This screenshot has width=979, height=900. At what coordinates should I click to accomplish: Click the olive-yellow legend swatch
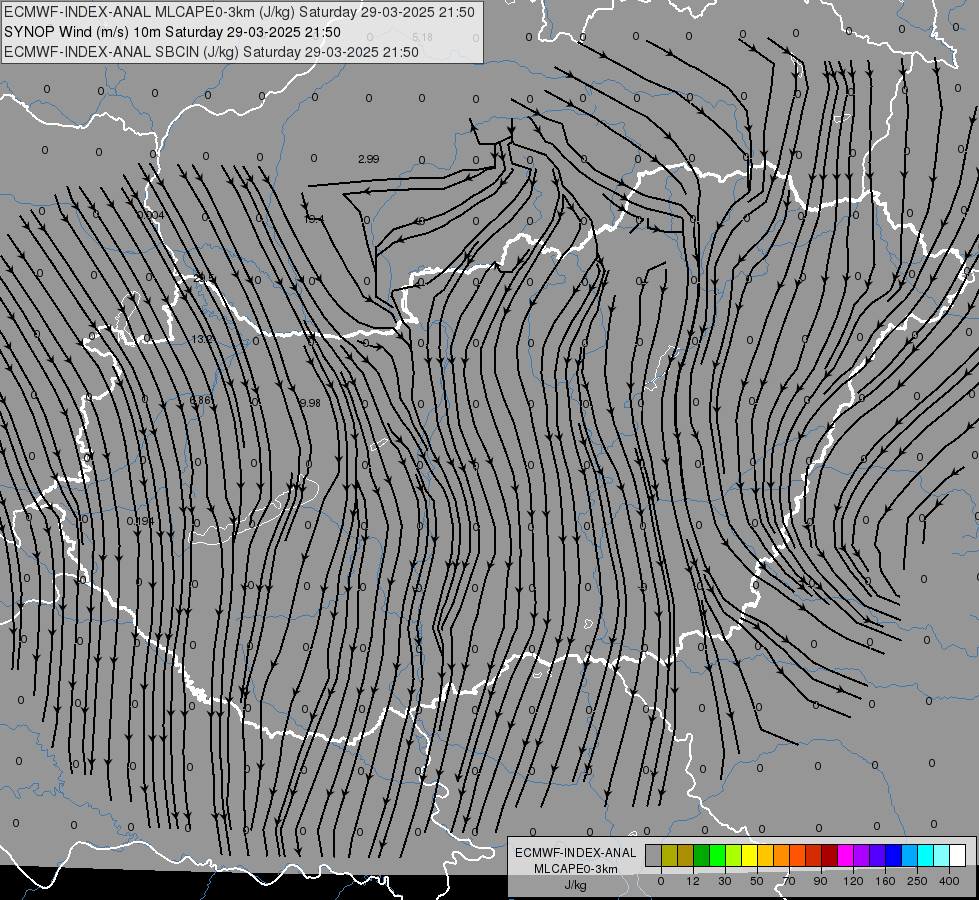(x=669, y=855)
